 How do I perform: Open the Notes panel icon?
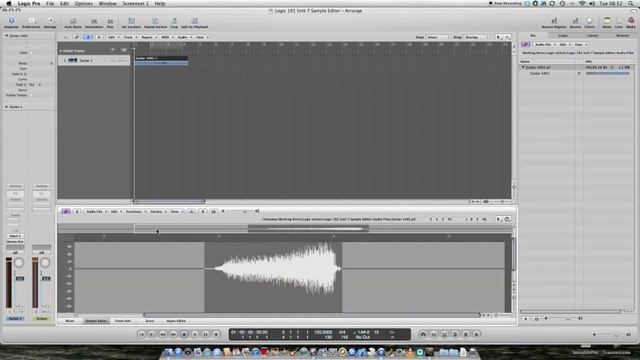(607, 23)
